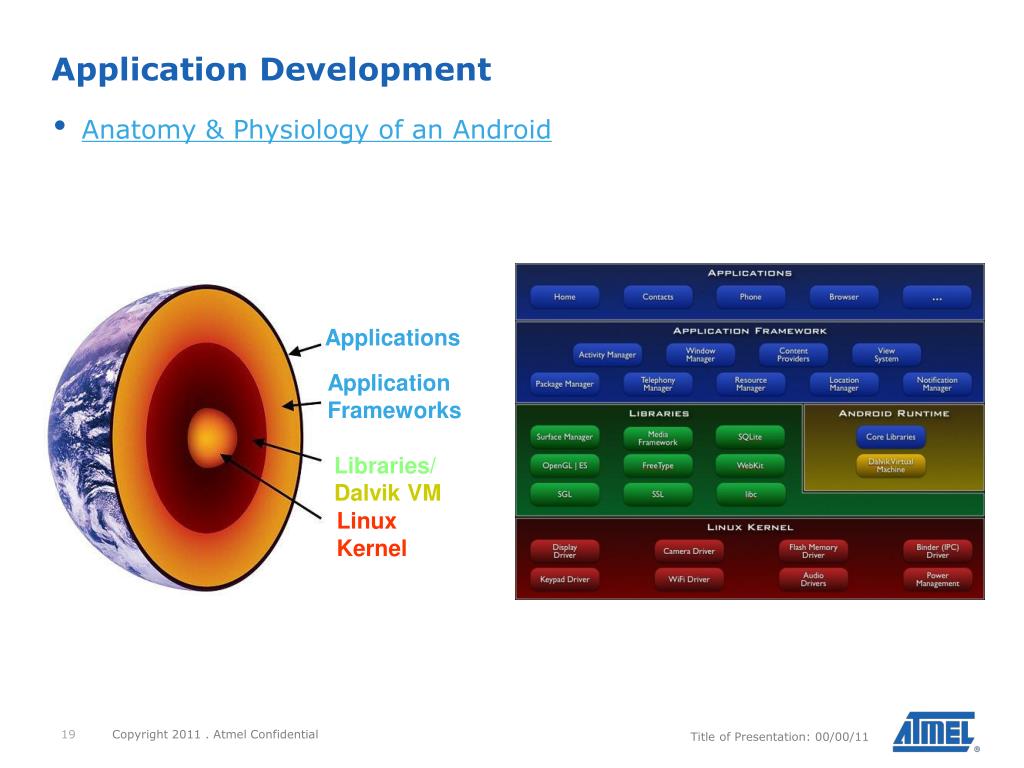Click the Package Manager box
This screenshot has width=1024, height=768.
pos(564,384)
